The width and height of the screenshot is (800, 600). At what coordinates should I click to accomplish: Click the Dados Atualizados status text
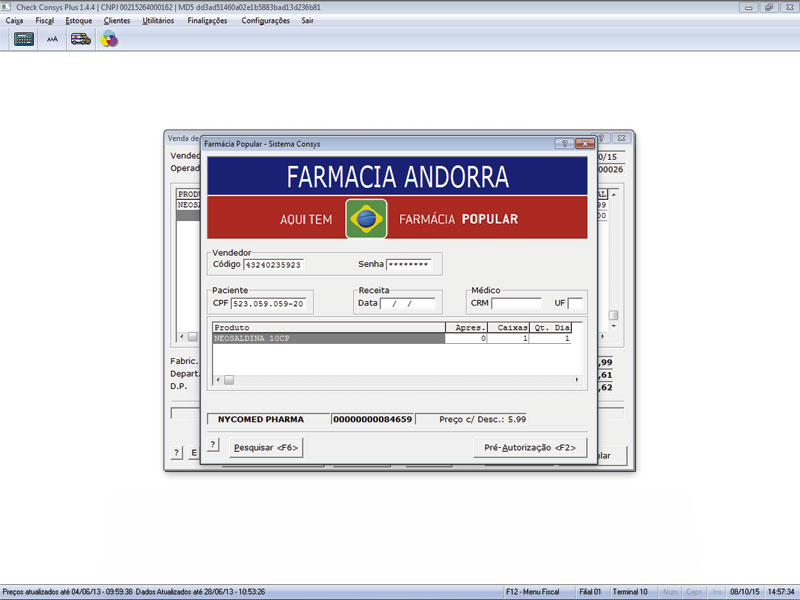coord(201,592)
